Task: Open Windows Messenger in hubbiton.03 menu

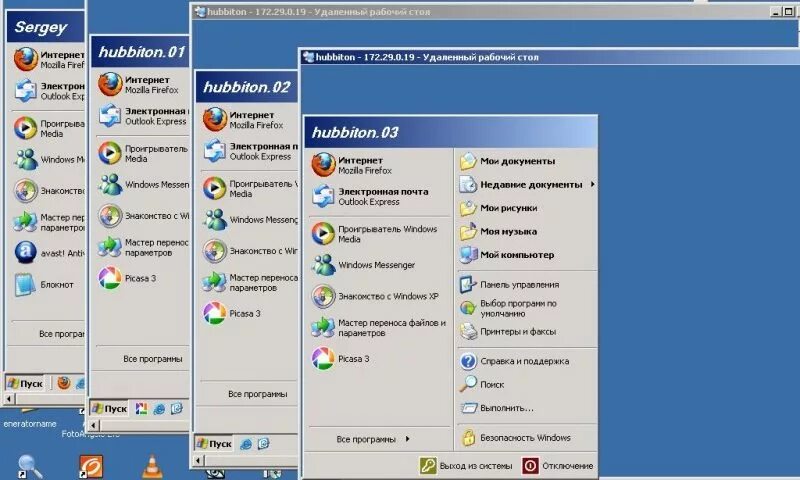Action: pos(379,265)
